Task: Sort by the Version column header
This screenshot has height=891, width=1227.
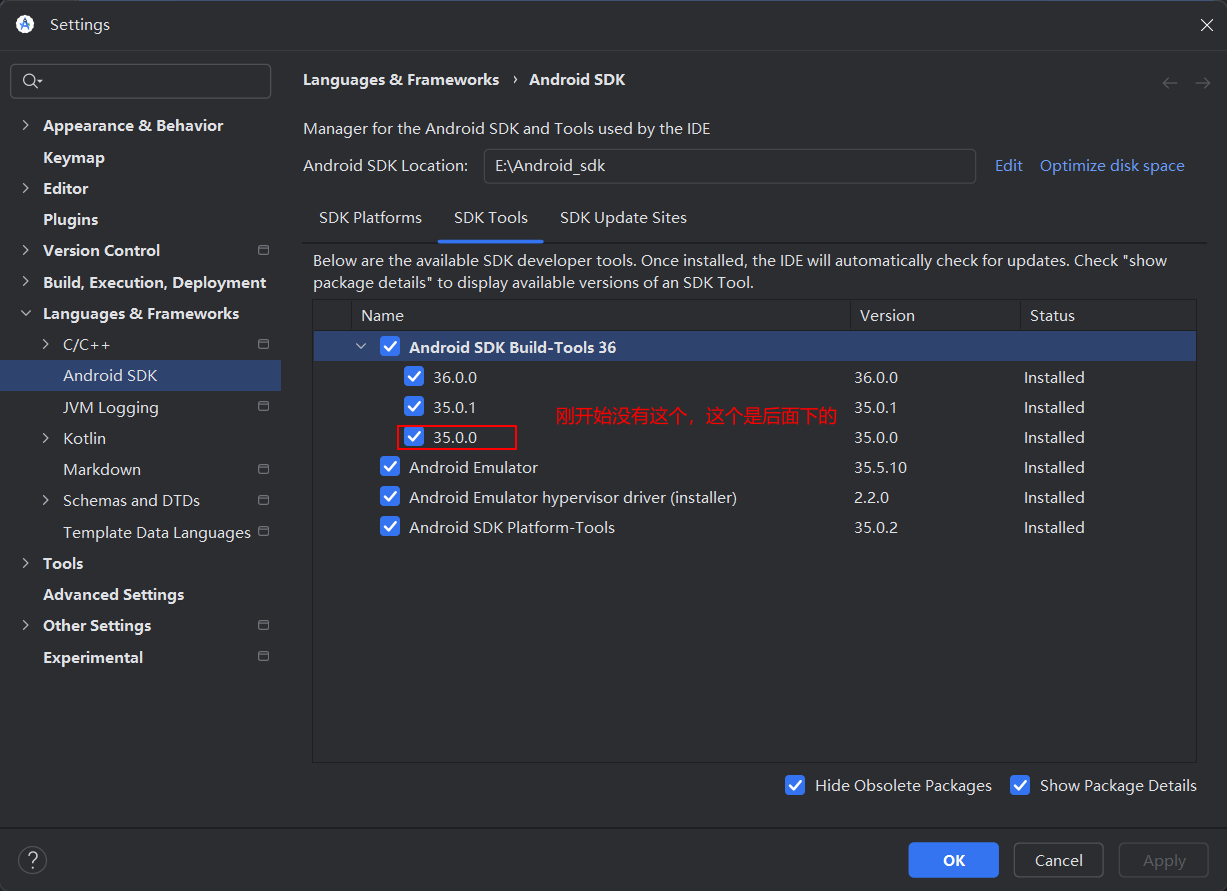Action: tap(935, 315)
